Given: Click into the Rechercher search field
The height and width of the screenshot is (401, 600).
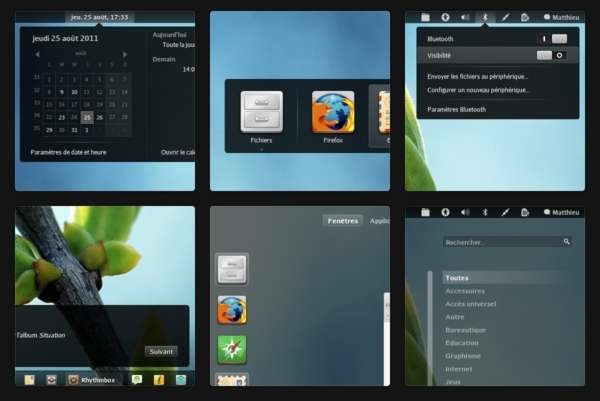Looking at the screenshot, I should point(507,242).
